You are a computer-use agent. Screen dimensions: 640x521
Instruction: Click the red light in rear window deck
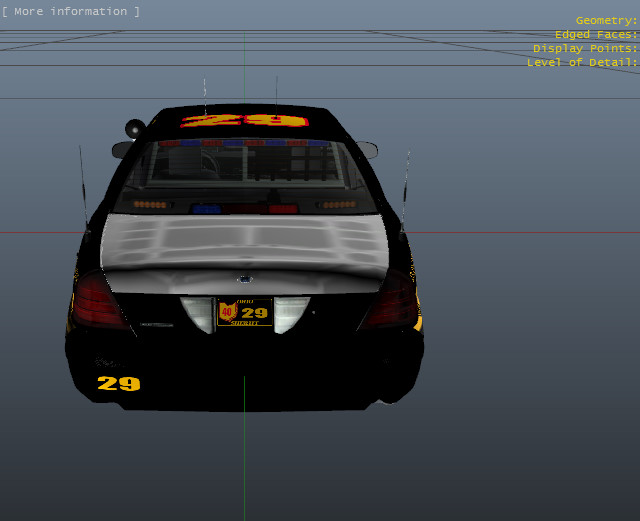pyautogui.click(x=282, y=209)
